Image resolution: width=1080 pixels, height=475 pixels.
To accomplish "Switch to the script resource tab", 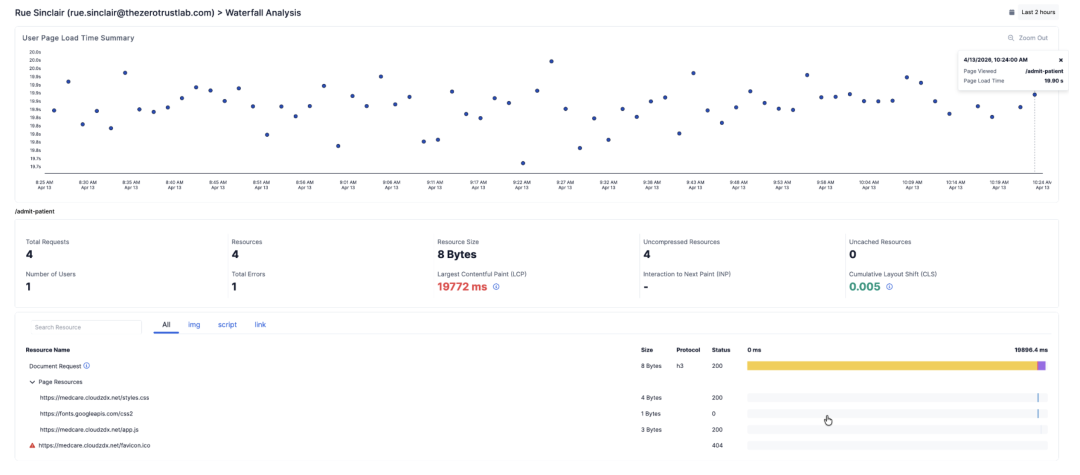I will pos(227,325).
